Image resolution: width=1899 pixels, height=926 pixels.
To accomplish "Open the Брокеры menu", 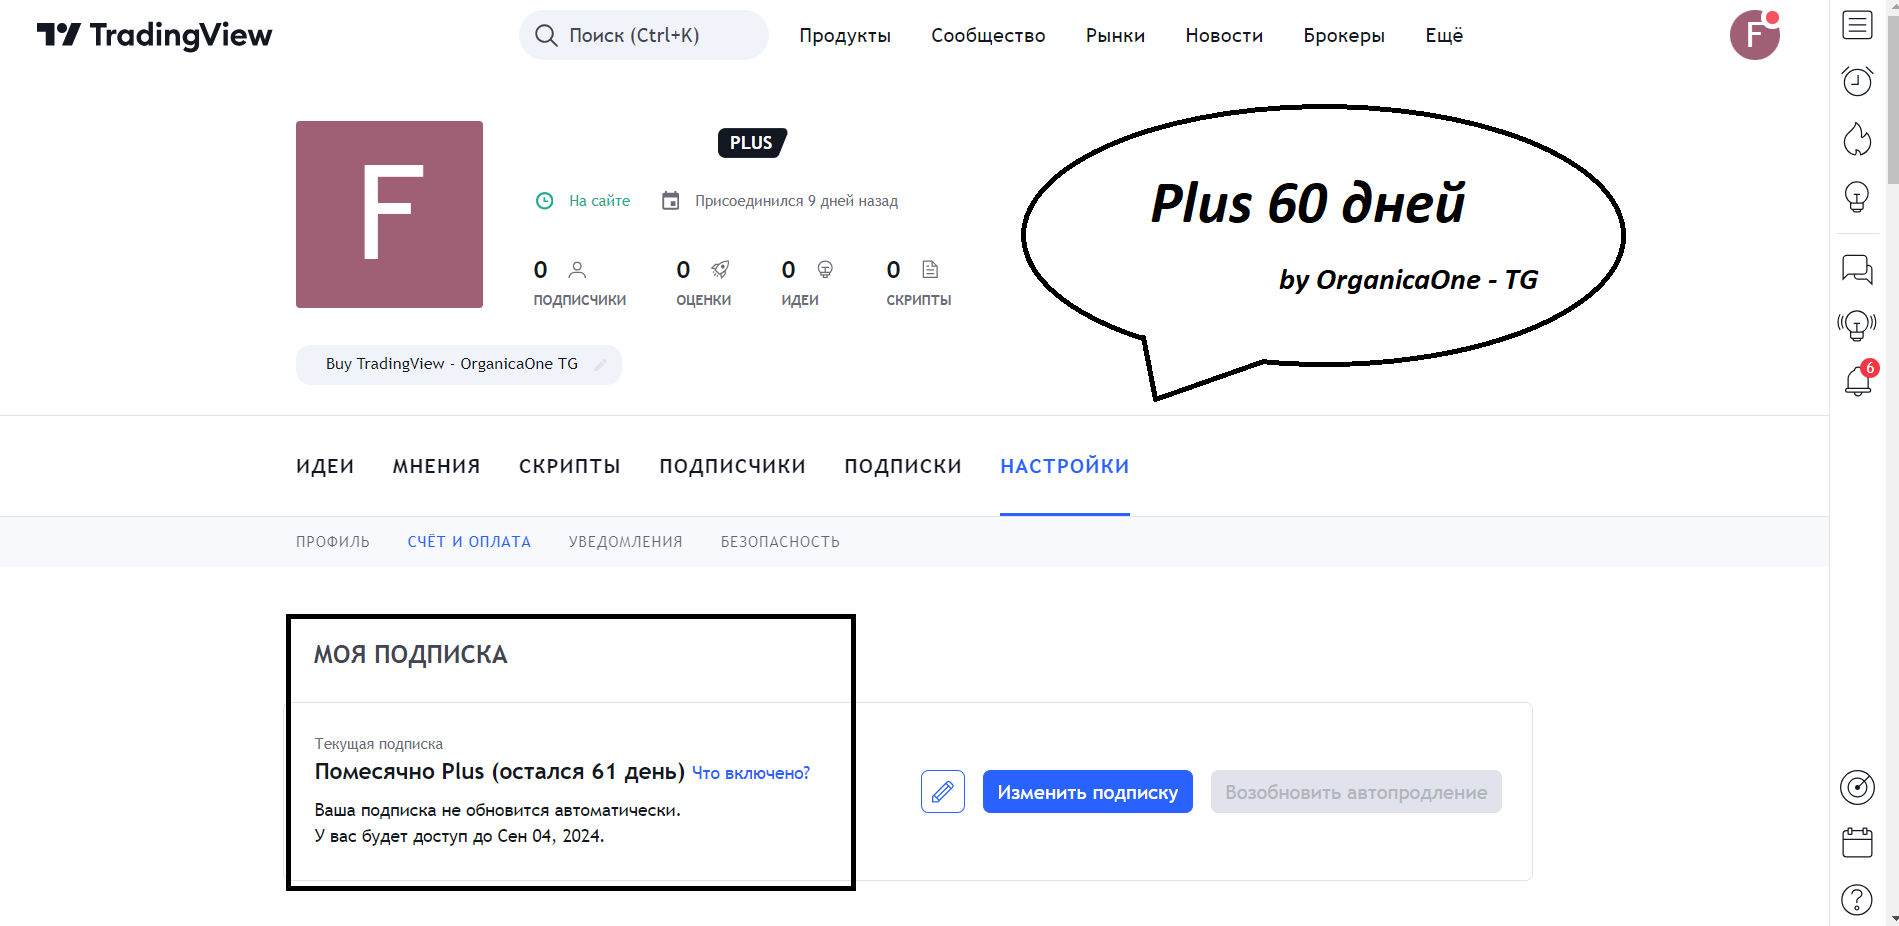I will coord(1344,36).
